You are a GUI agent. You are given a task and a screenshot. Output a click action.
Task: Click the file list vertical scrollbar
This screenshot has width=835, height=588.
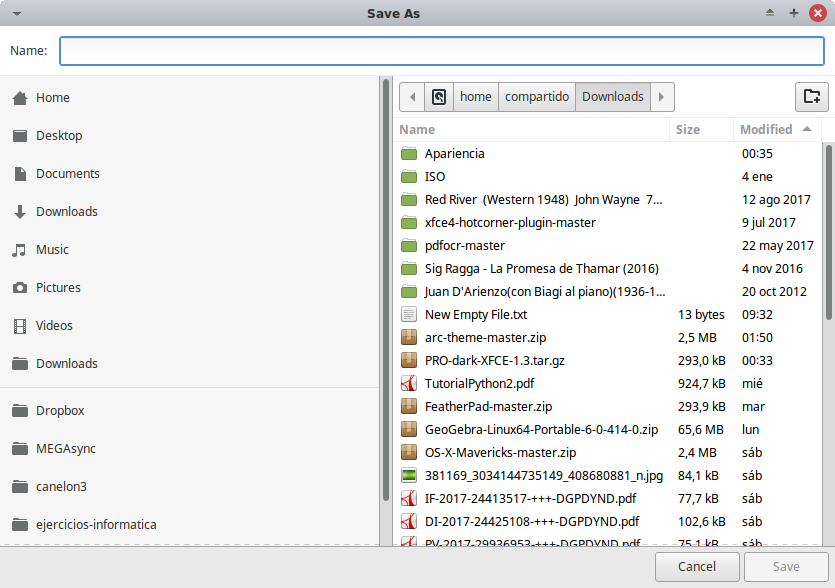pyautogui.click(x=828, y=230)
